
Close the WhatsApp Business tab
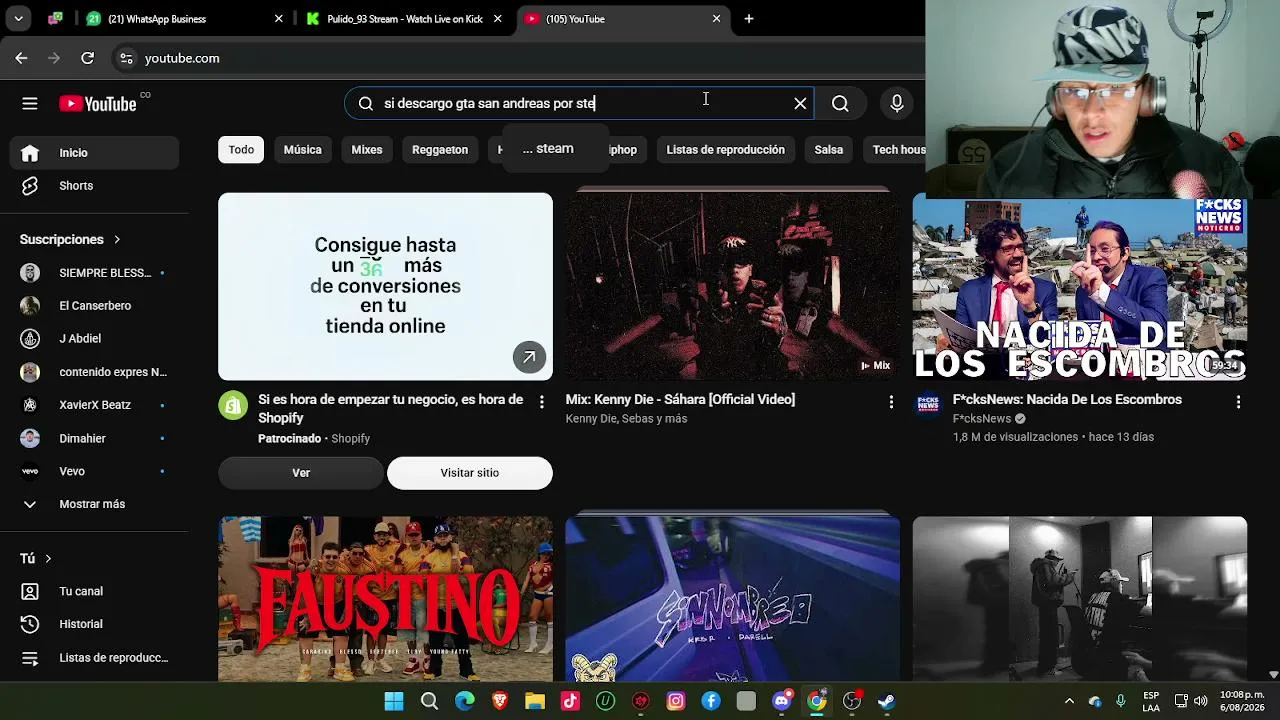click(x=278, y=18)
